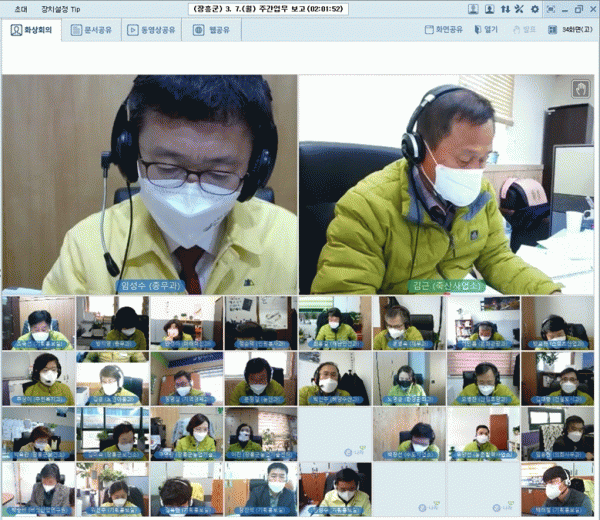Viewport: 600px width, 520px height.
Task: Click the network up/down arrows icon
Action: (x=504, y=9)
